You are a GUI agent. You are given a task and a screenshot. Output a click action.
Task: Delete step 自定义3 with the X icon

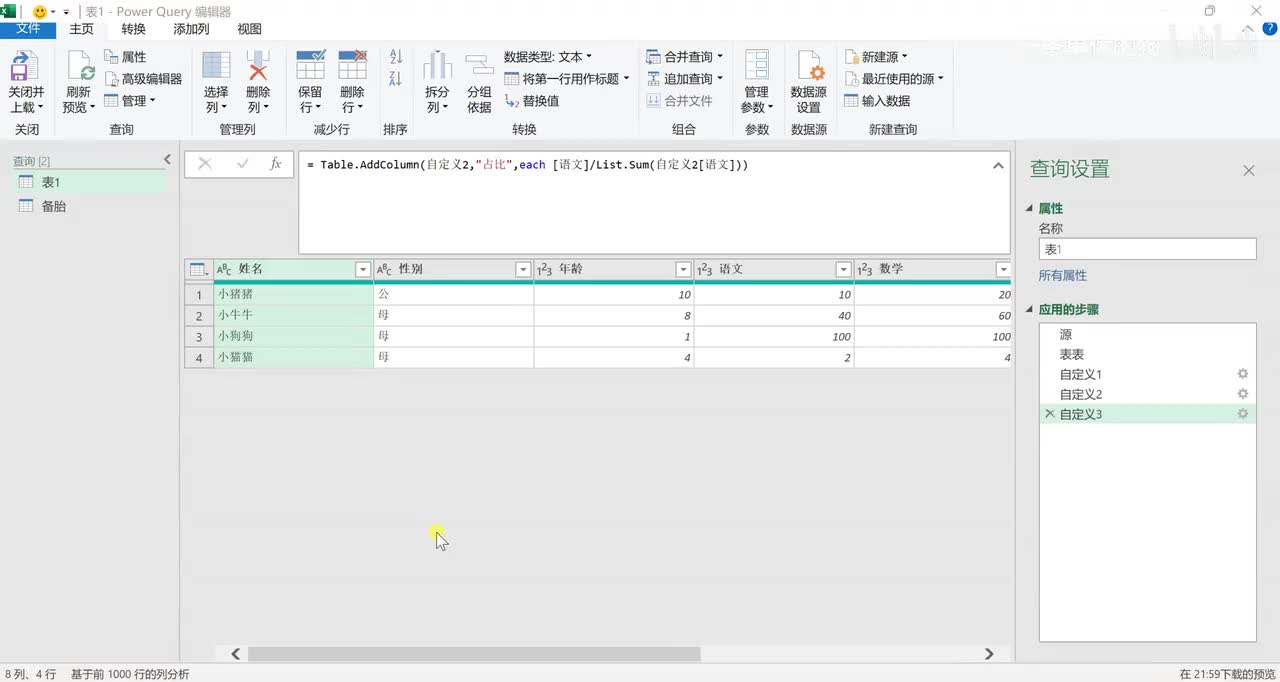tap(1049, 414)
